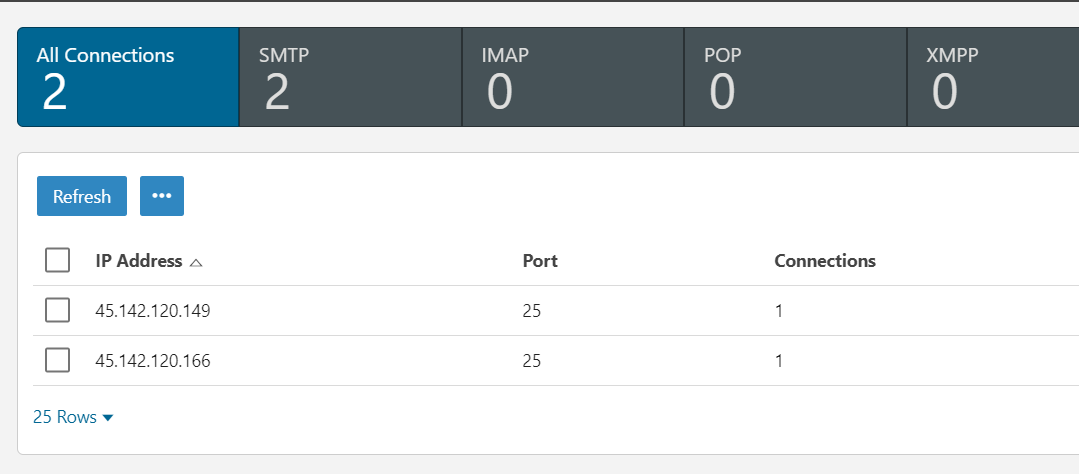
Task: Select the checkbox for 45.142.120.166
Action: tap(58, 361)
